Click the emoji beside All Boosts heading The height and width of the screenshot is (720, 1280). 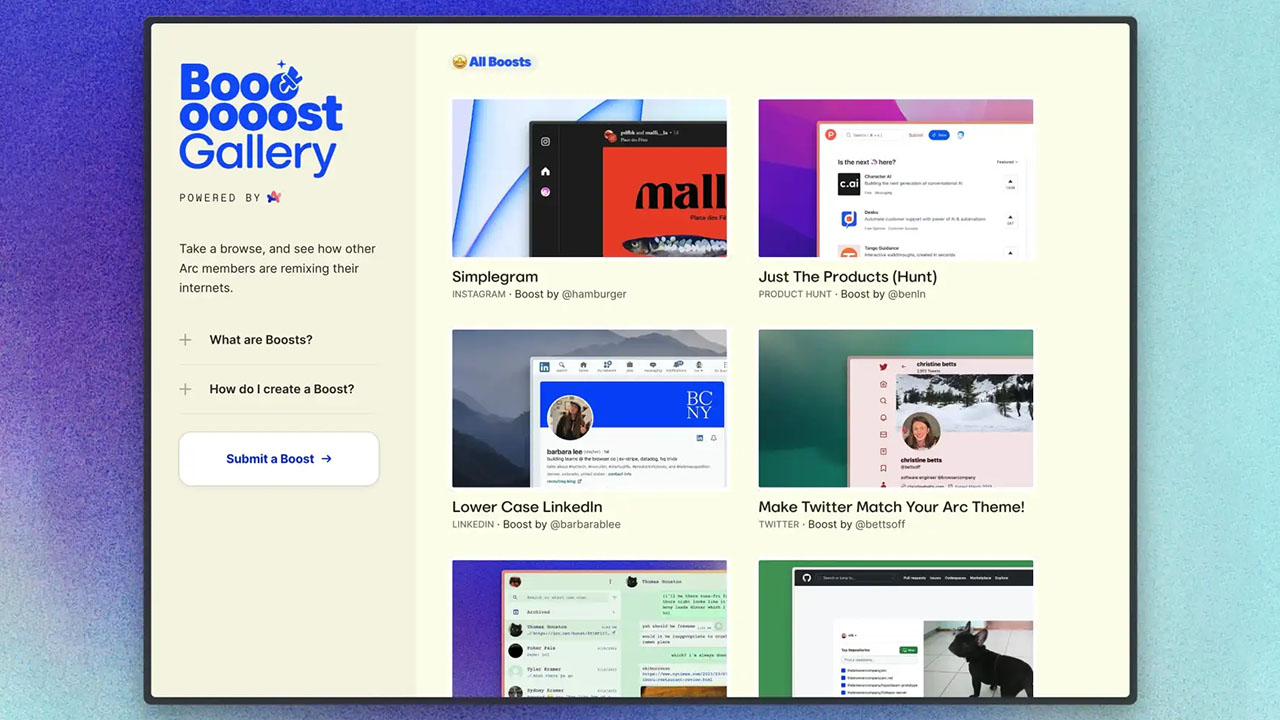(x=460, y=62)
